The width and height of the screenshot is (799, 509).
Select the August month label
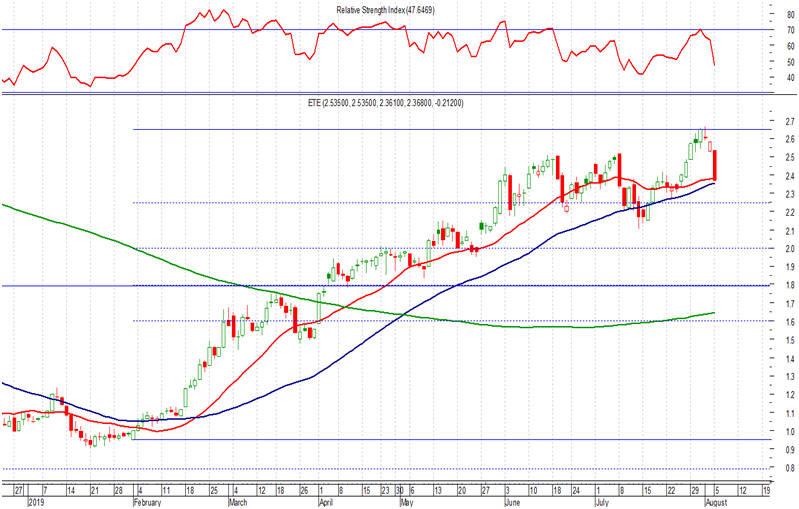(x=716, y=502)
